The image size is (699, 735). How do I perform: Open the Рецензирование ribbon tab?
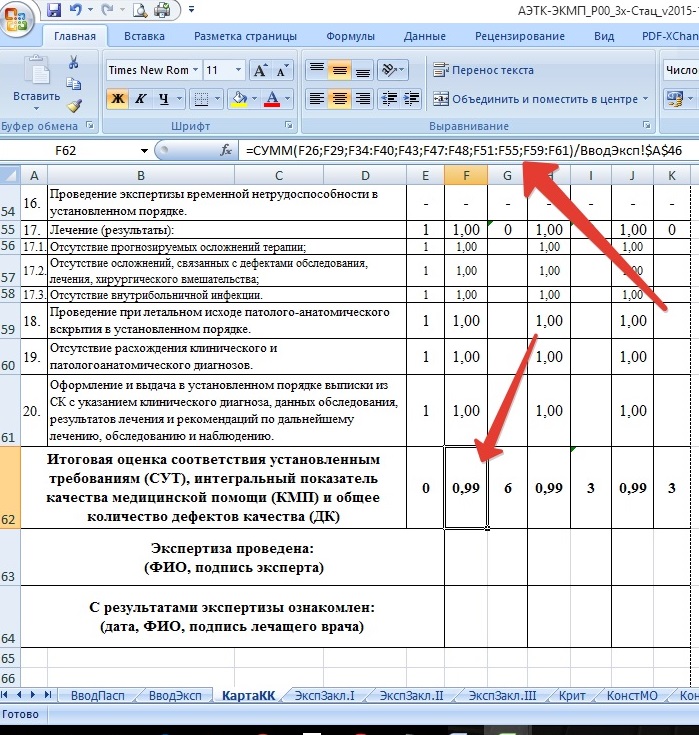[x=519, y=36]
